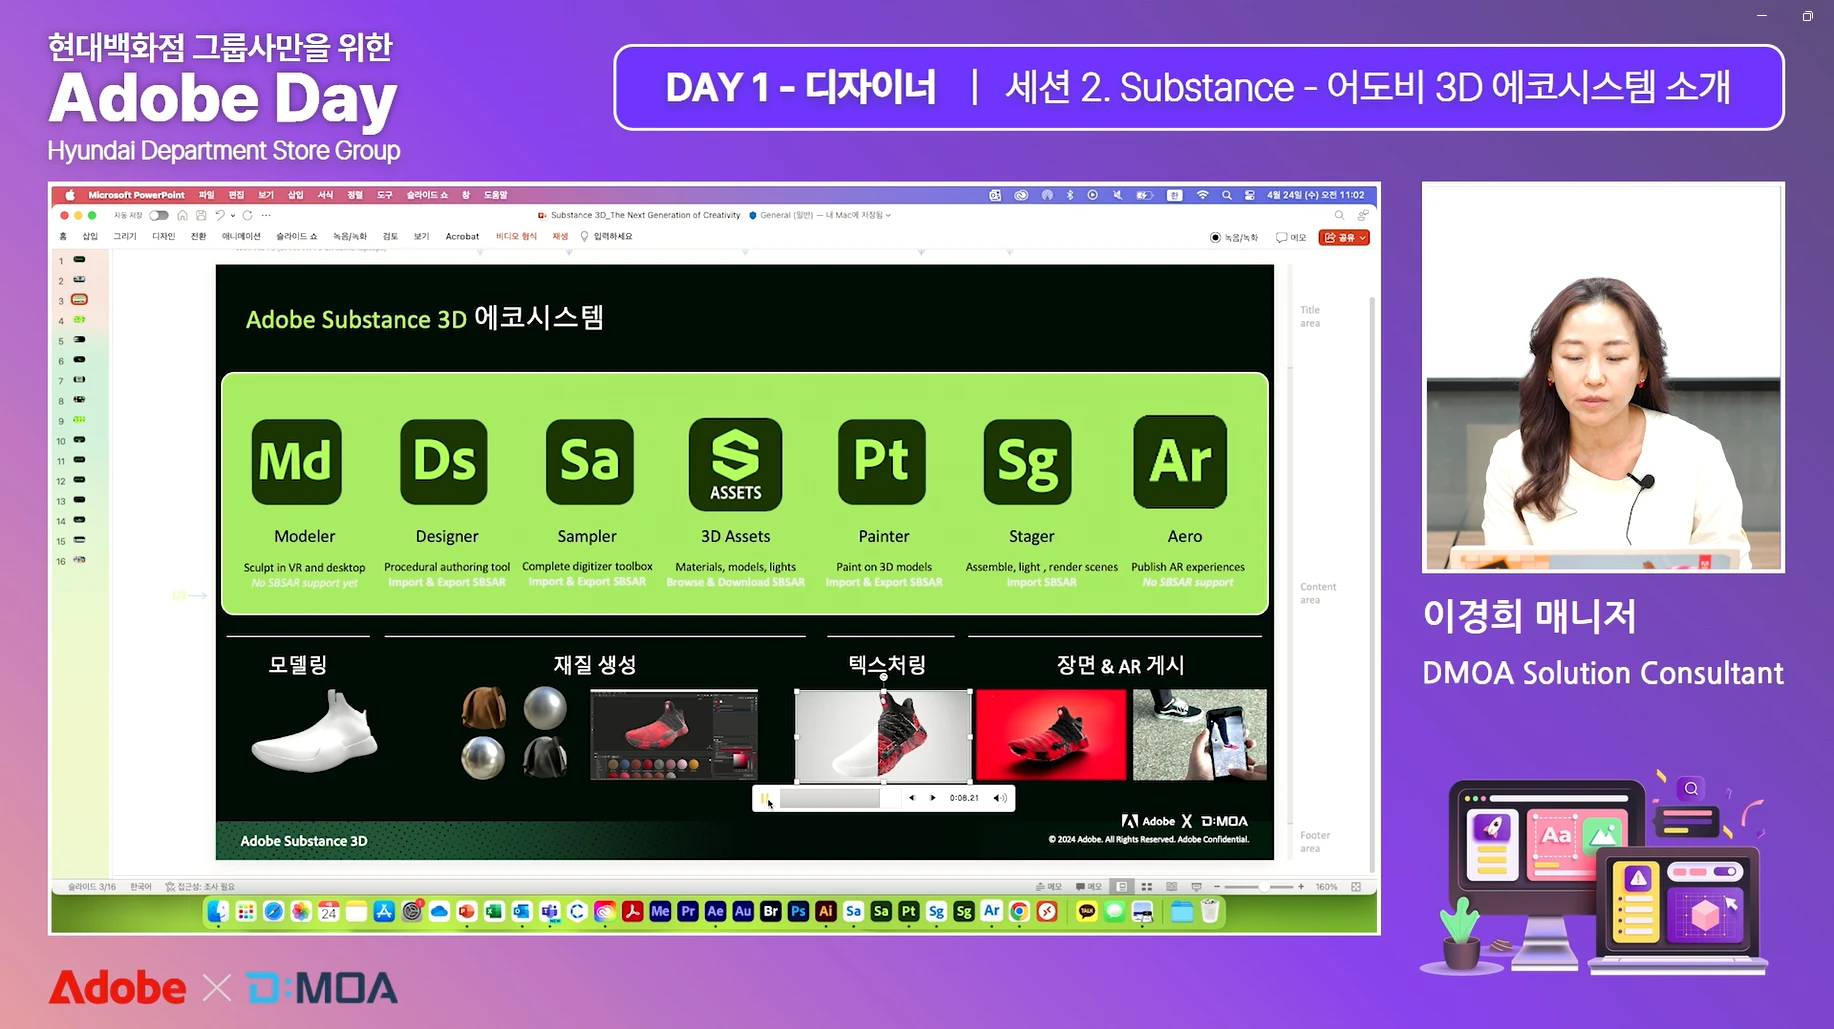The width and height of the screenshot is (1834, 1029).
Task: Toggle status bar 메모 comments button
Action: point(1088,886)
